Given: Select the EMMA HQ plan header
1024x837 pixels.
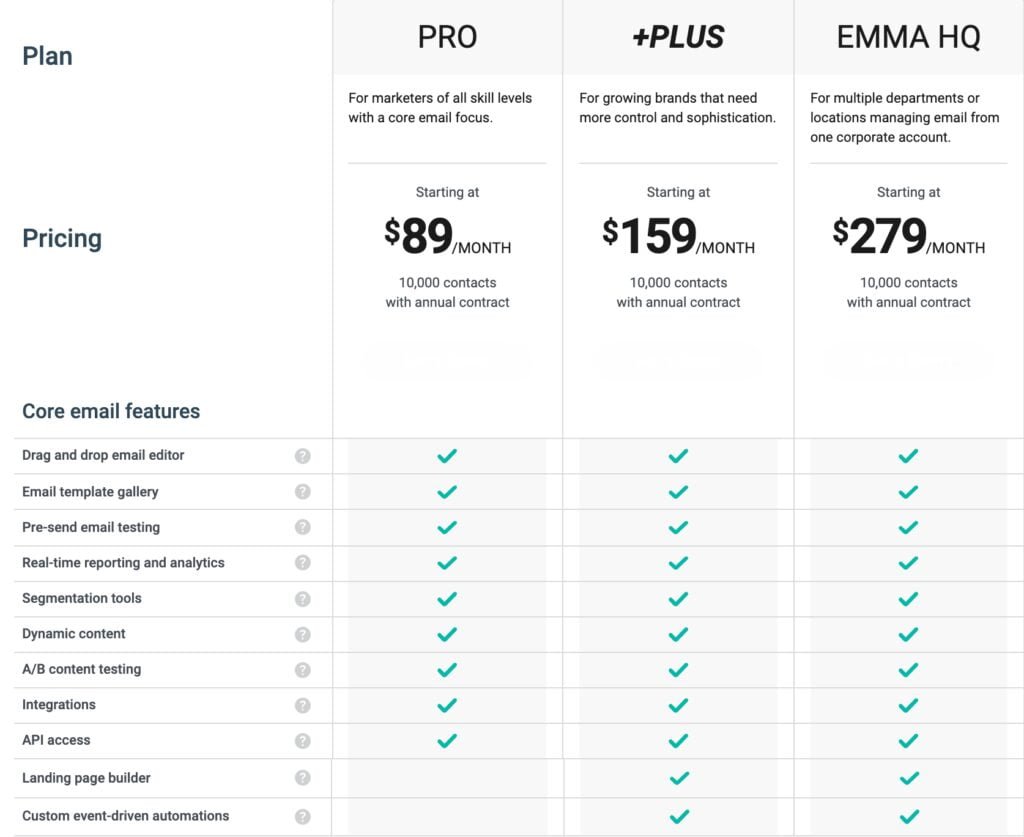Looking at the screenshot, I should tap(908, 38).
